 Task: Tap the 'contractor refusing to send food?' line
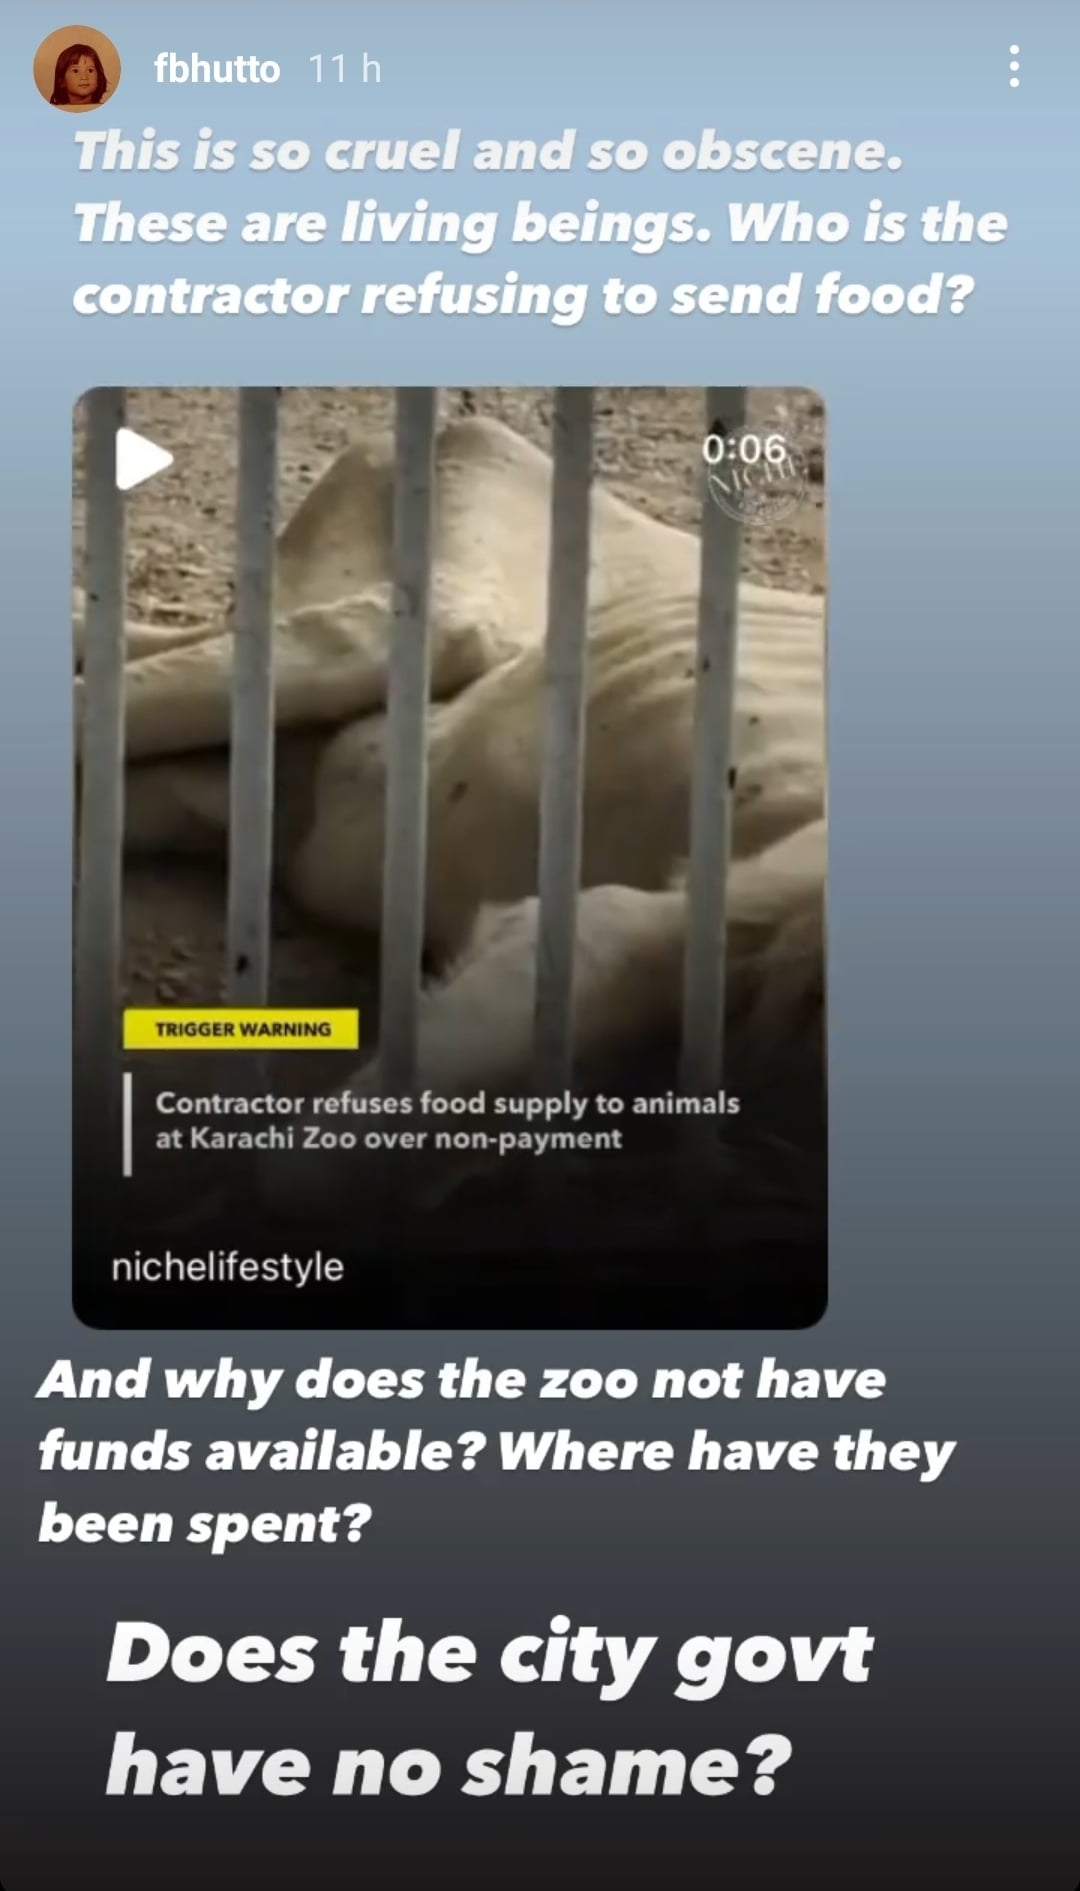point(523,296)
